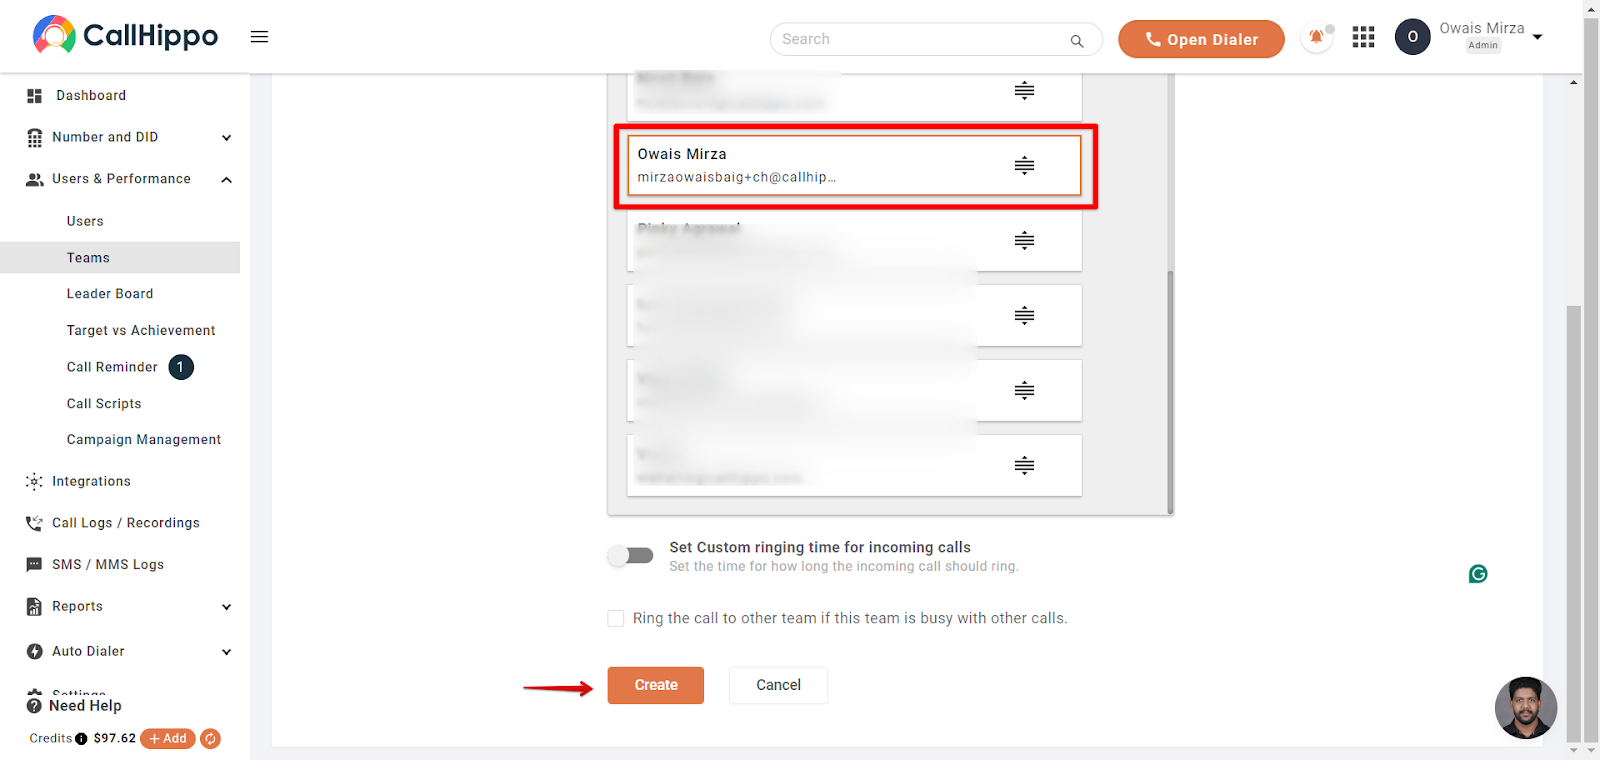This screenshot has height=760, width=1600.
Task: Focus the Search input field
Action: pos(920,39)
